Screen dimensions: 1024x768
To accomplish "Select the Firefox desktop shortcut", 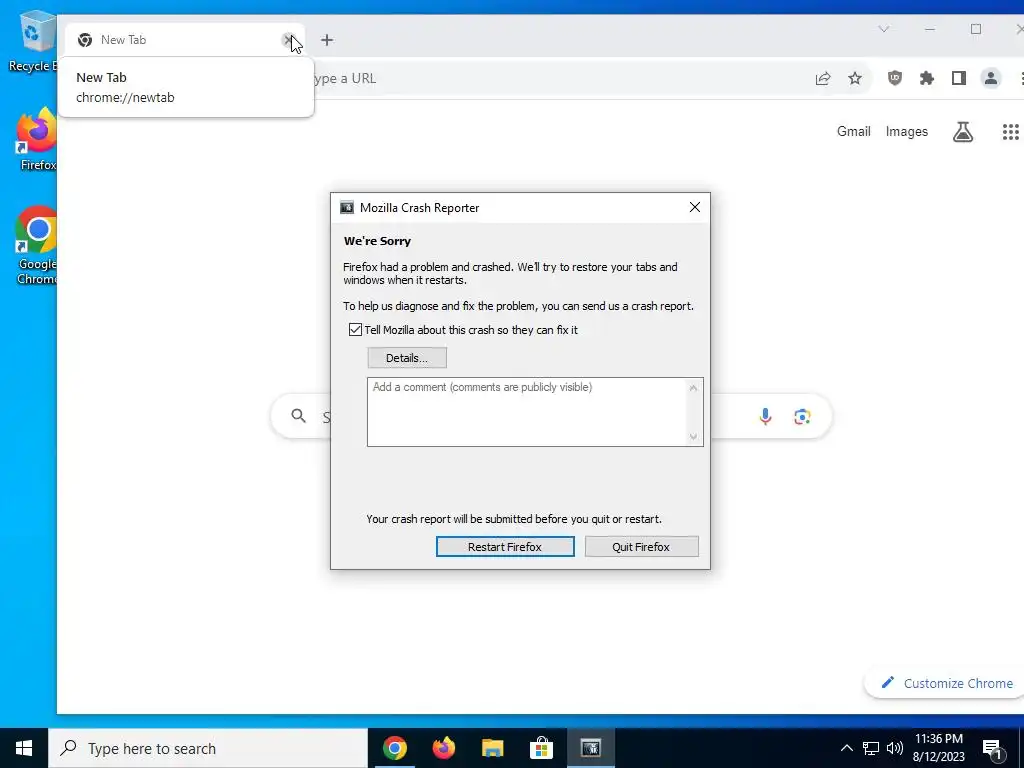I will coord(37,140).
